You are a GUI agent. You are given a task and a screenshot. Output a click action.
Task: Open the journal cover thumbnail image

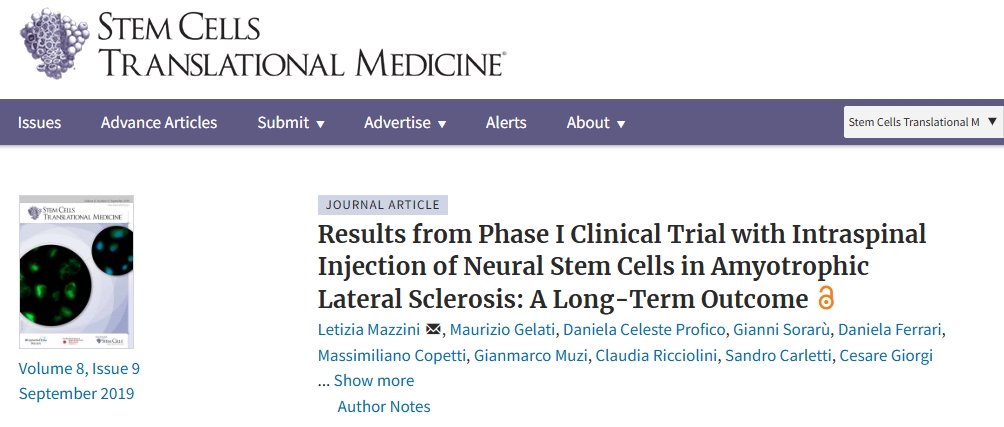coord(76,272)
